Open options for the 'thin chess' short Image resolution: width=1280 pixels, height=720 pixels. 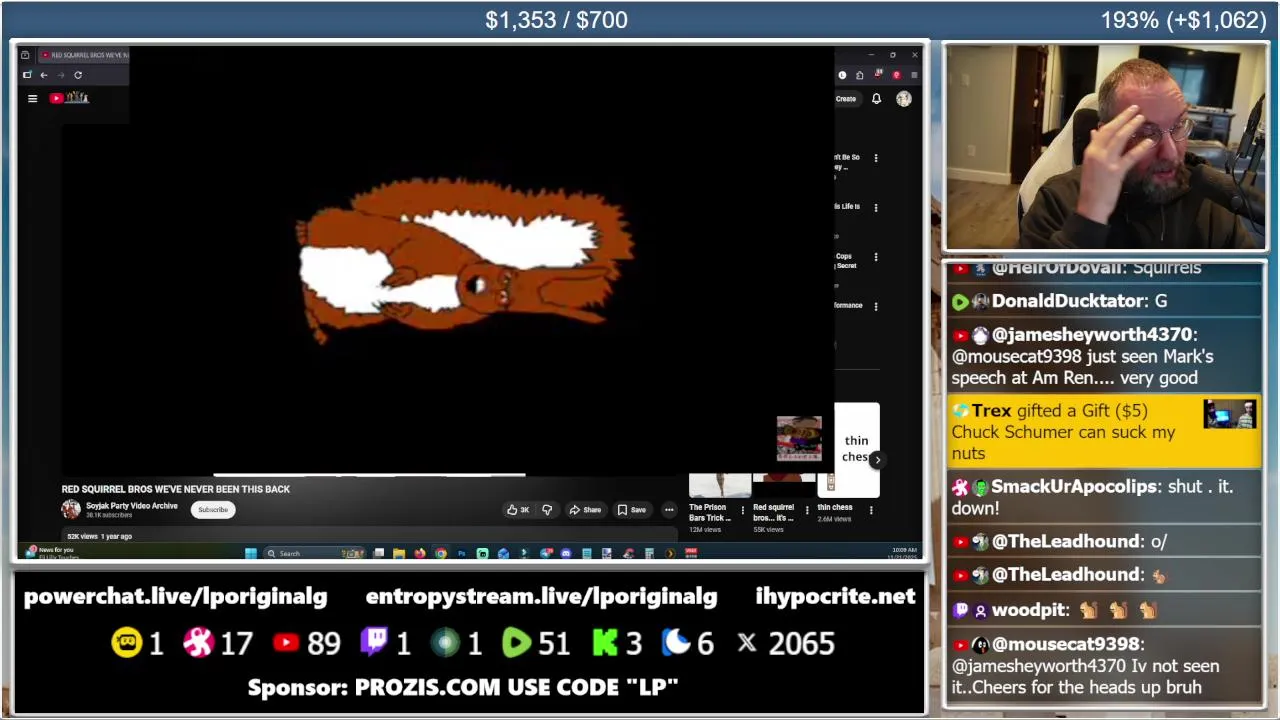[871, 510]
